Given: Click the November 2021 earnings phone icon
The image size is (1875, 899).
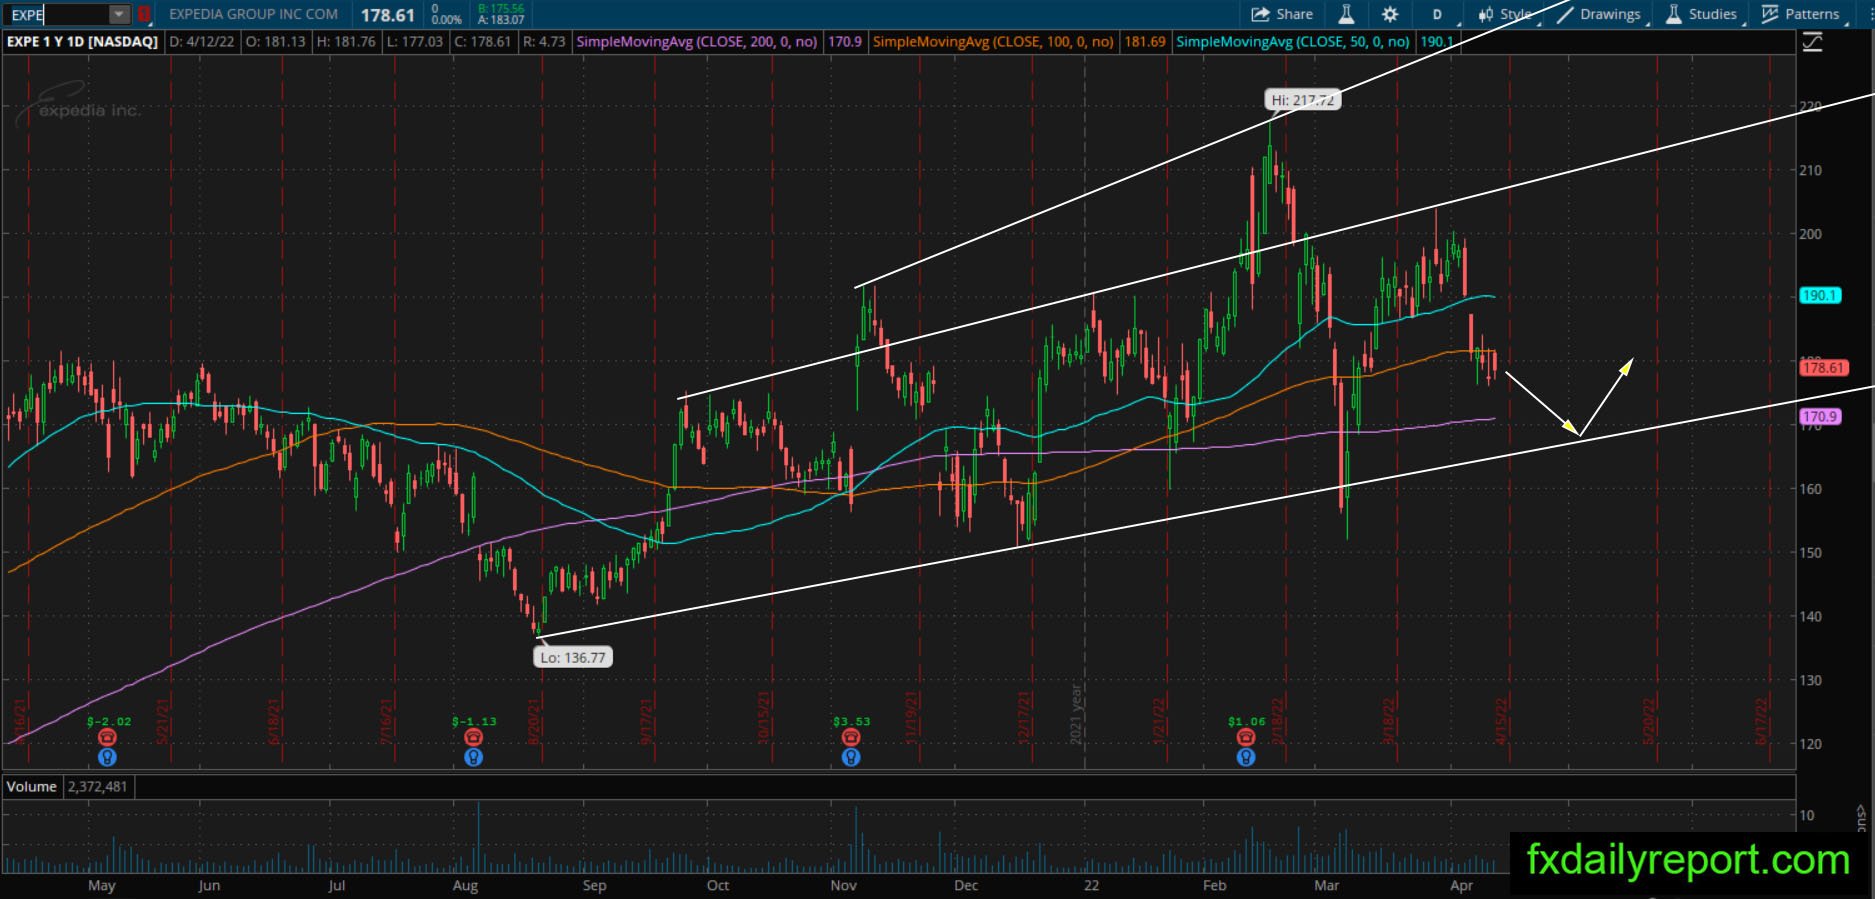Looking at the screenshot, I should pos(850,737).
